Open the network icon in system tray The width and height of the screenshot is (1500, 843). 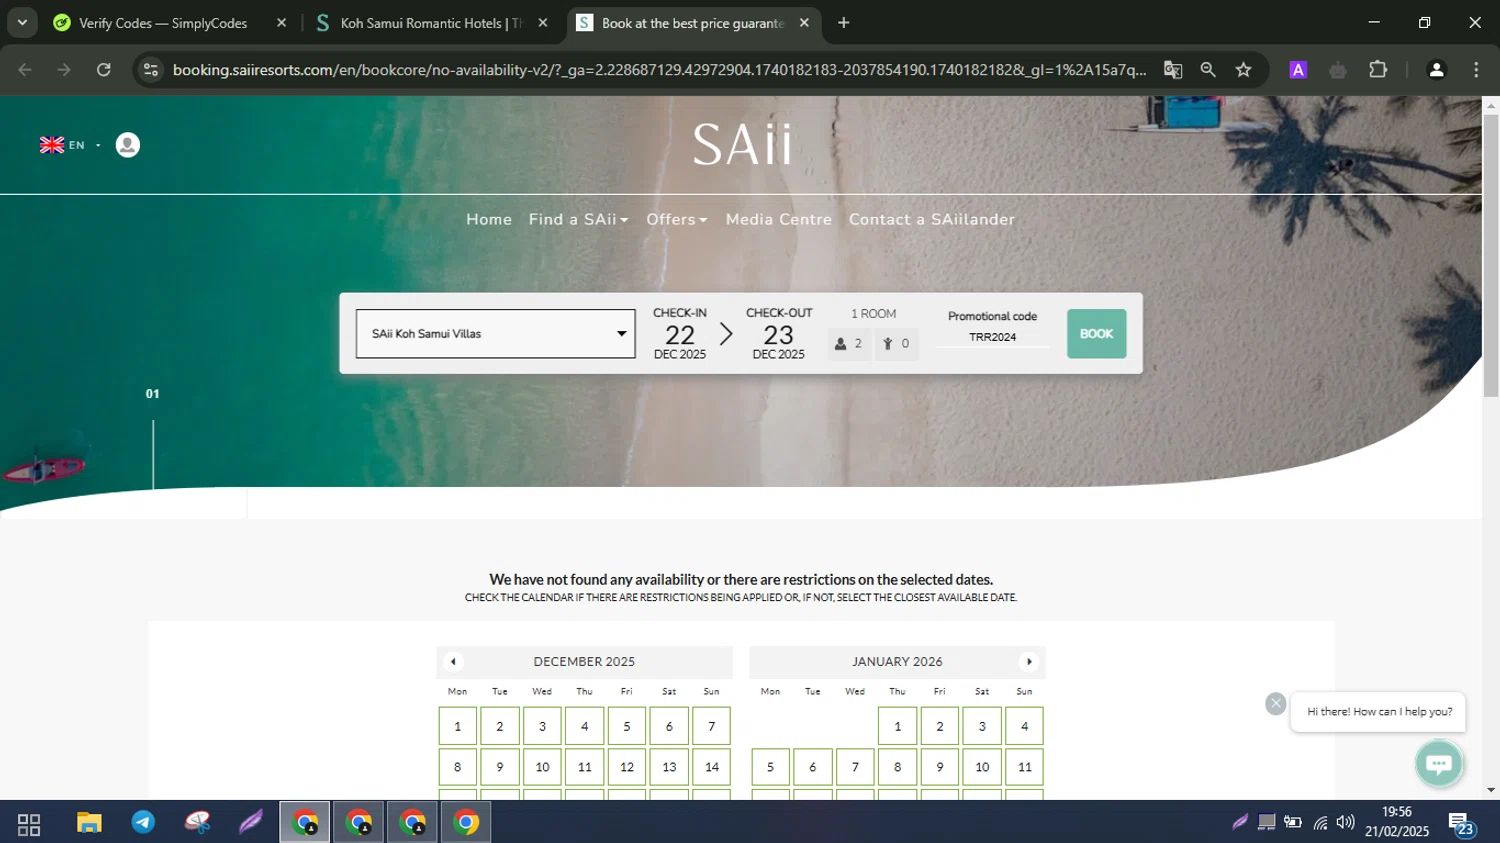[1320, 823]
